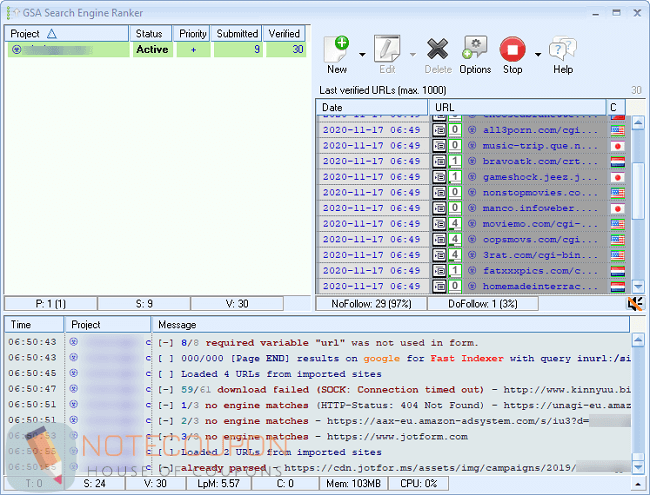
Task: Select the music-trip.que.n... URL row
Action: pos(473,146)
